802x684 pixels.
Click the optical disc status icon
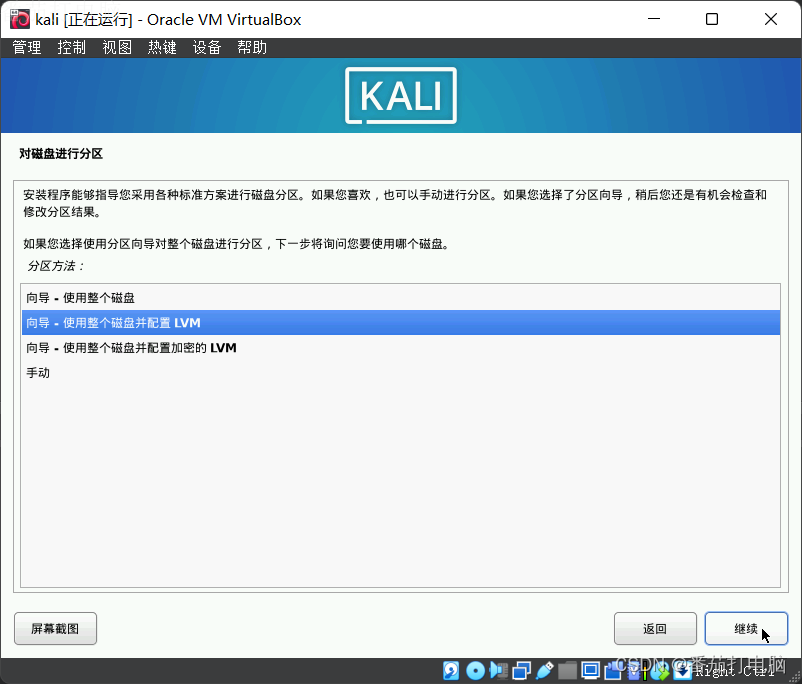[x=475, y=670]
